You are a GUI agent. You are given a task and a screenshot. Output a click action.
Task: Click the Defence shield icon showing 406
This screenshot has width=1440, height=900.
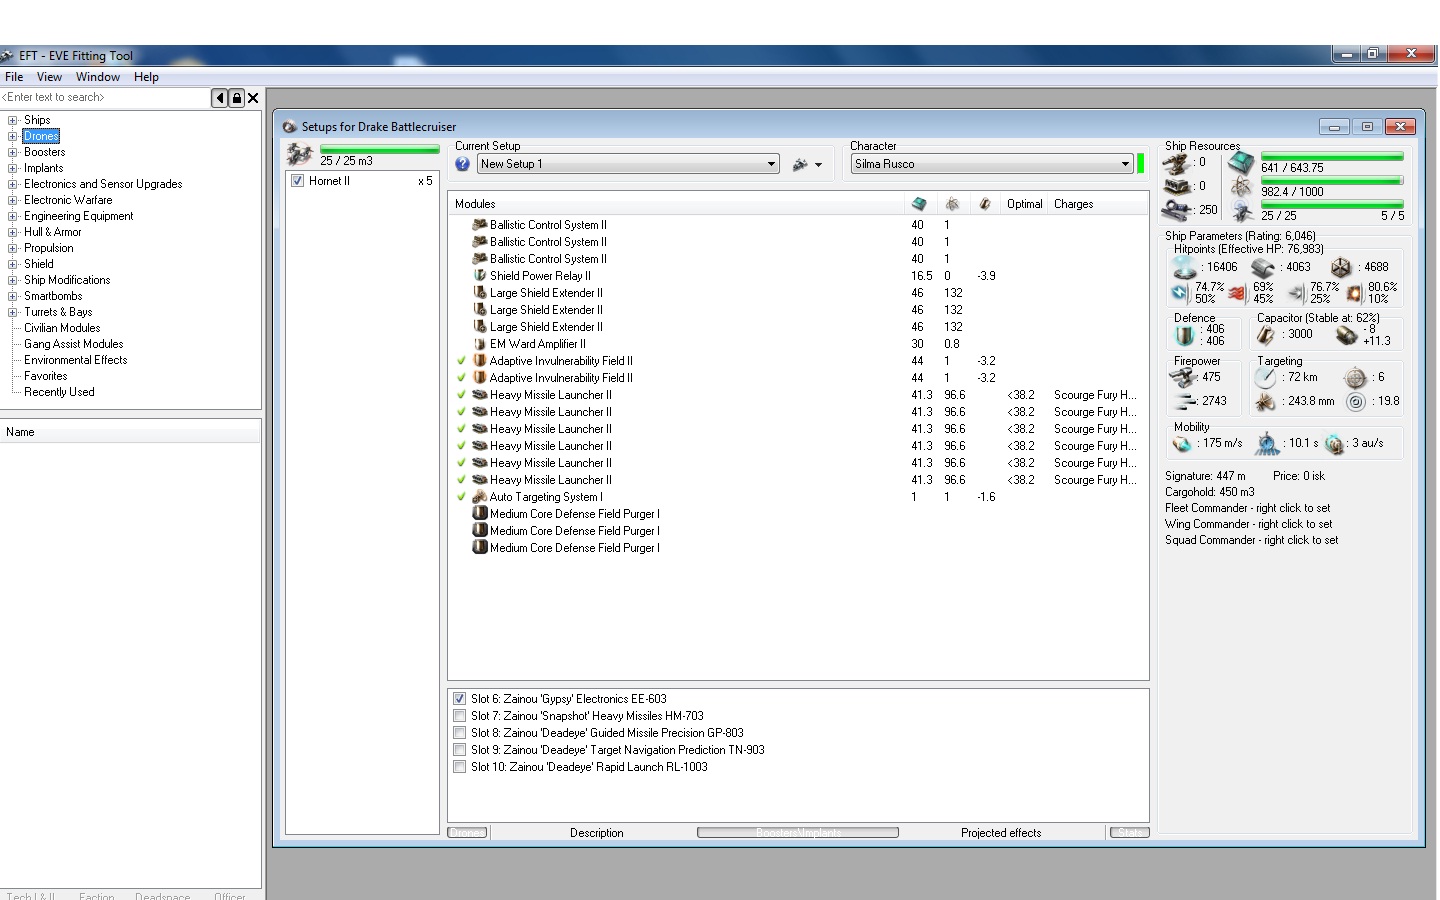[x=1184, y=335]
